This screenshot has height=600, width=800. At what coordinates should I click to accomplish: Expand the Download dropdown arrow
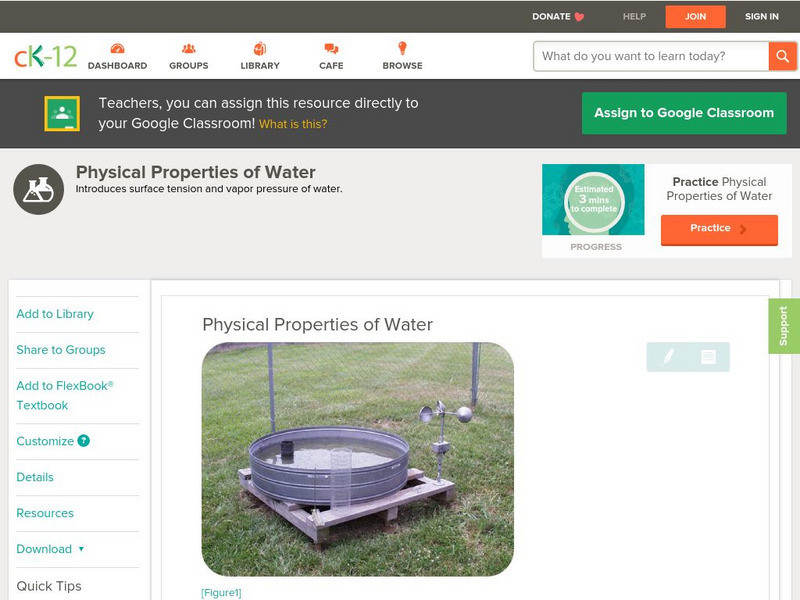(81, 549)
